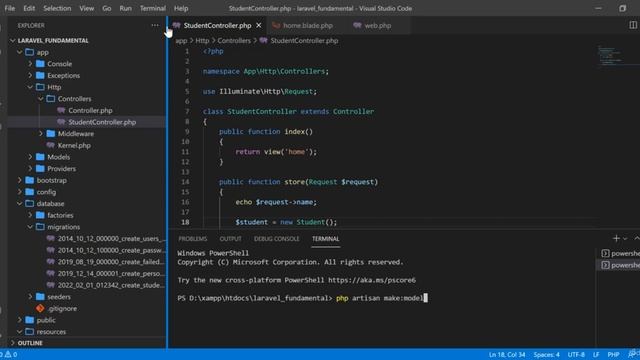Click Ln 18, Col 34 status entry
Screen dimensions: 640x360
(x=507, y=354)
